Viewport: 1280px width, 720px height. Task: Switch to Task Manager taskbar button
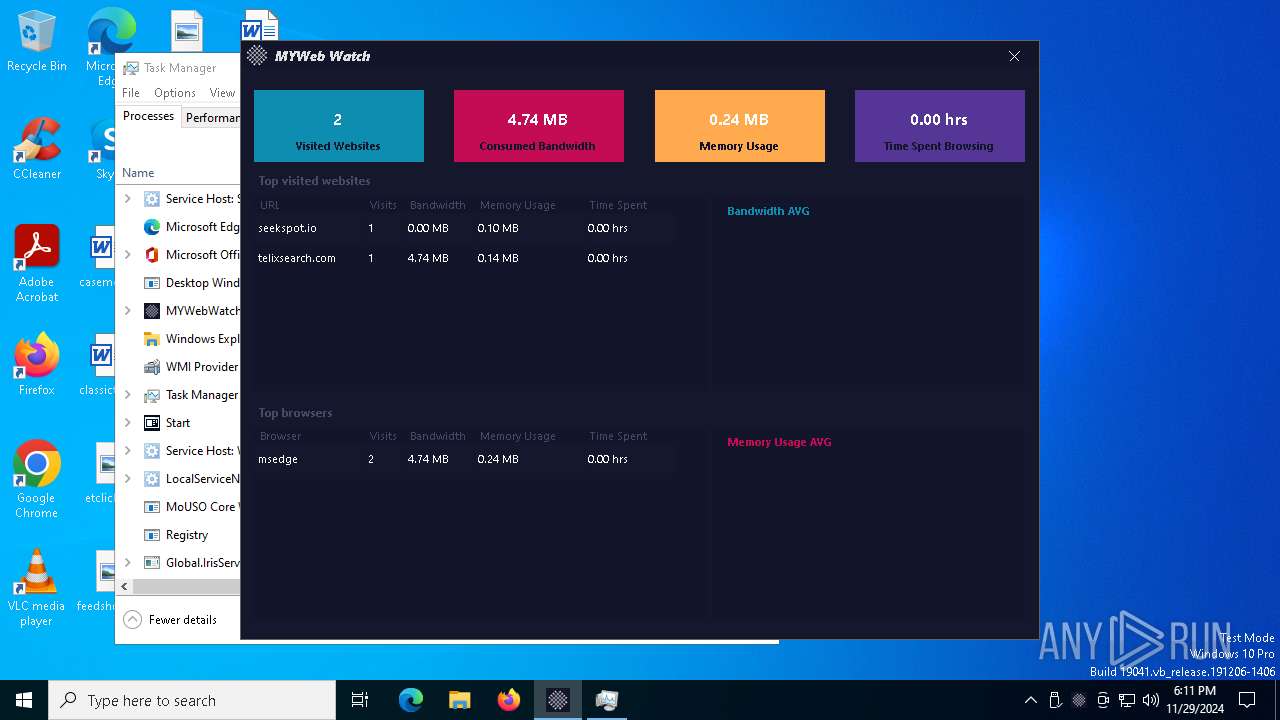pos(607,700)
